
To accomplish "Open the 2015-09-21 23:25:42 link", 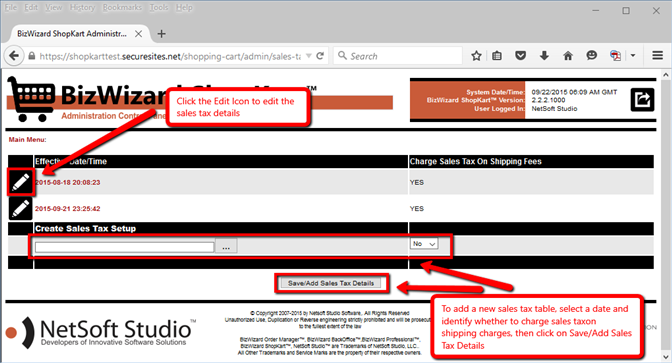I will [x=68, y=209].
